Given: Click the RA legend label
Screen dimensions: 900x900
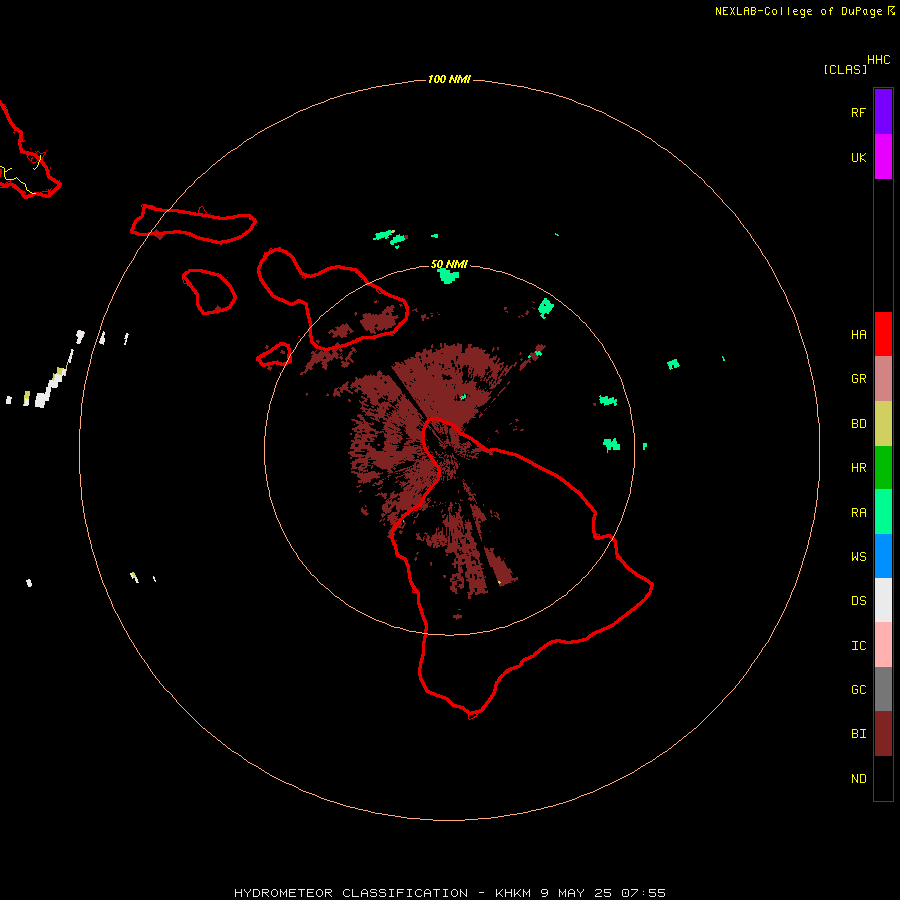Looking at the screenshot, I should (x=858, y=513).
